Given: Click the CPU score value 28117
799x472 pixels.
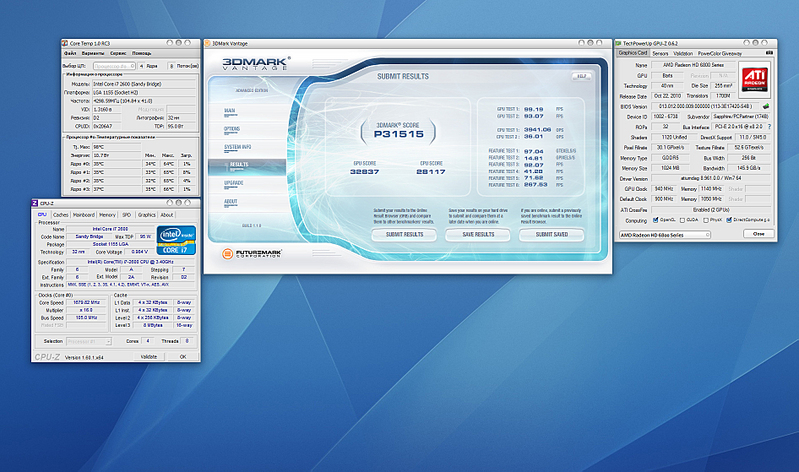Looking at the screenshot, I should [x=431, y=172].
